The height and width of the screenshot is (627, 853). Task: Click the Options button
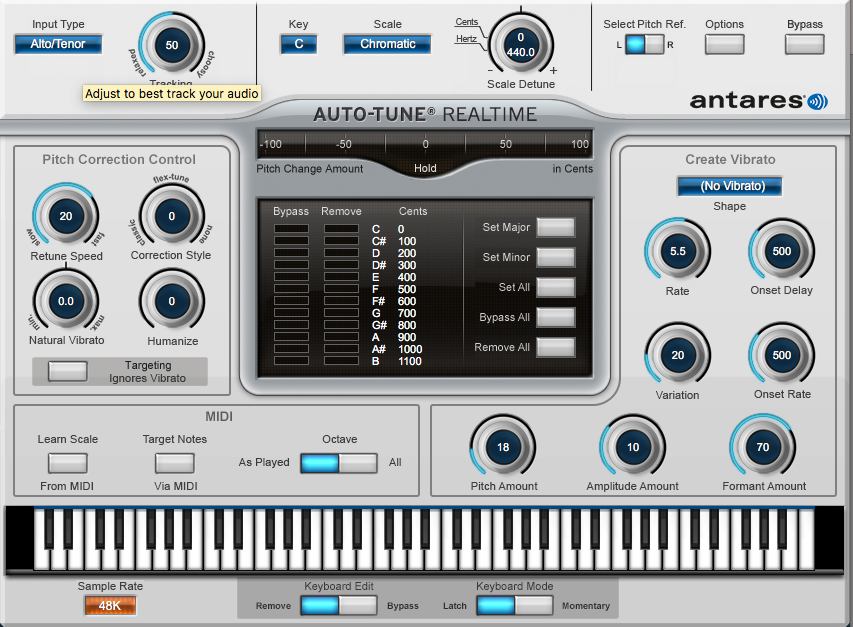pos(725,45)
